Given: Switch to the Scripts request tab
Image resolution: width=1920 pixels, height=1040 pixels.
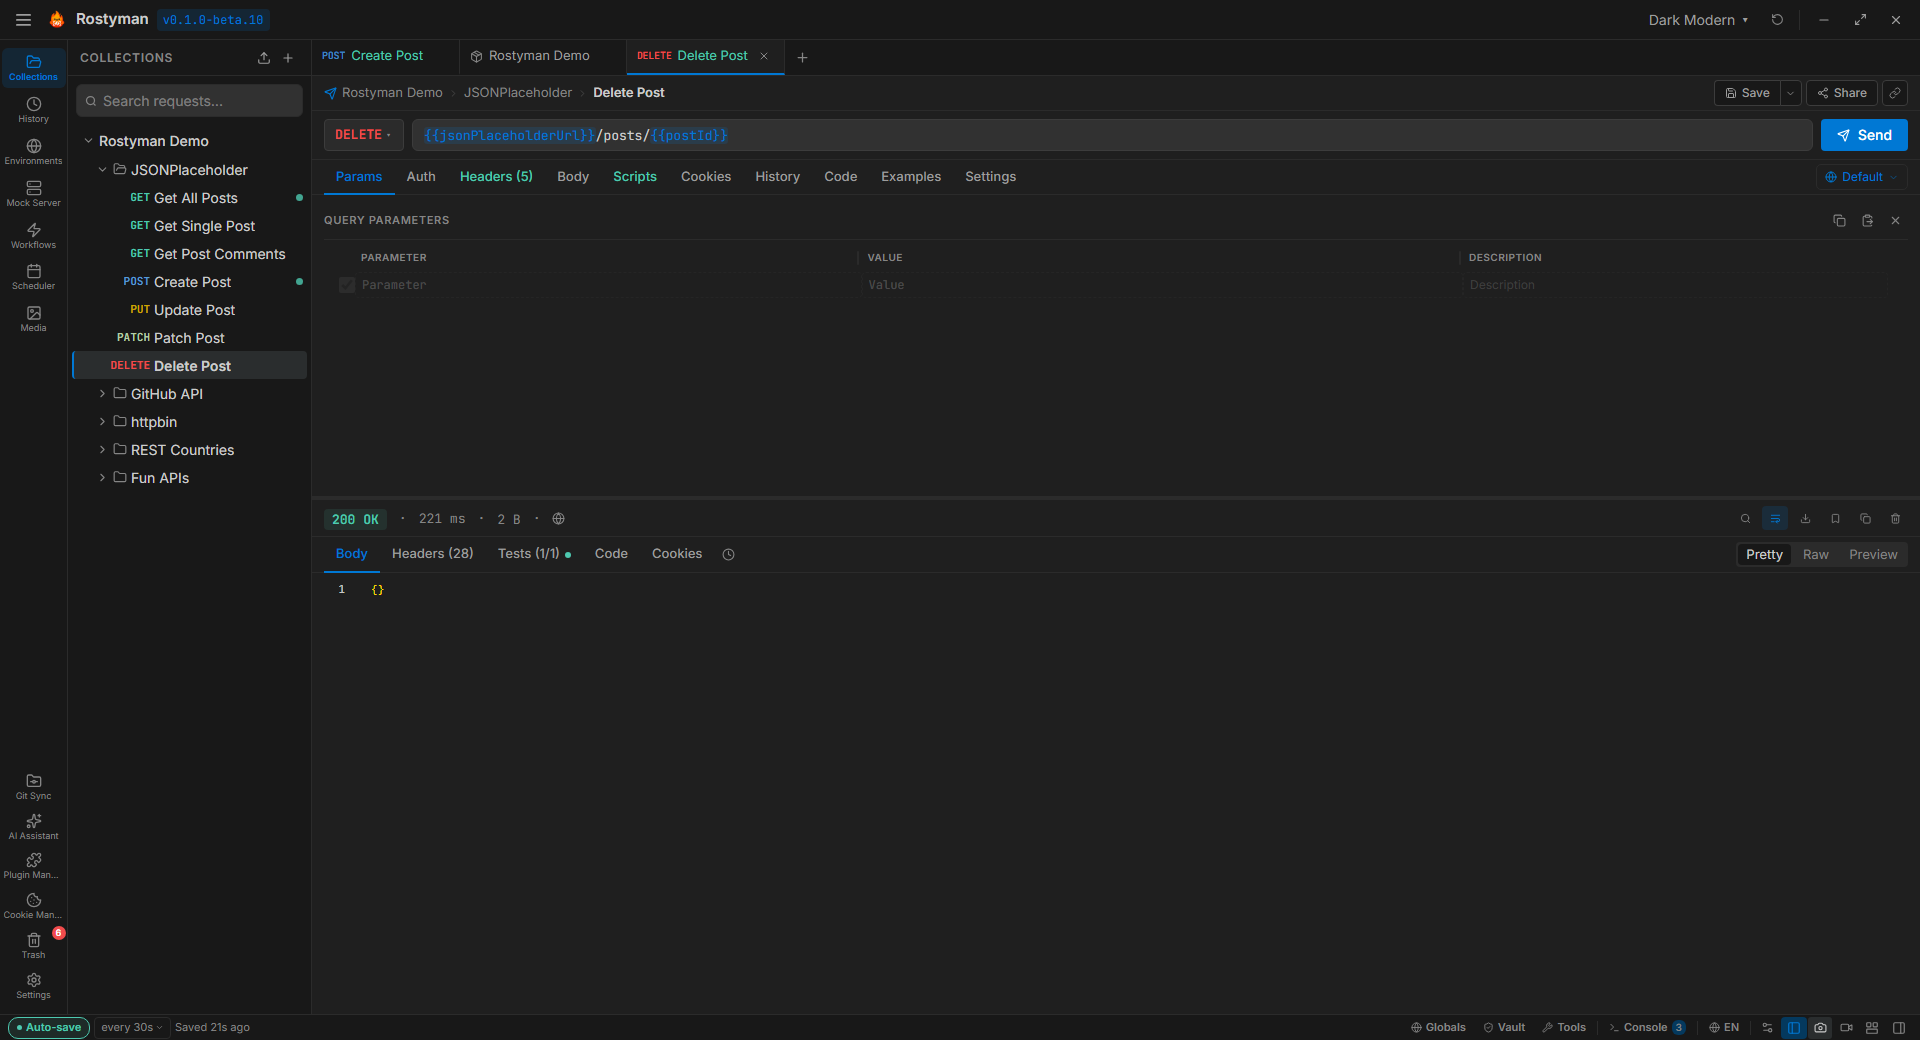Looking at the screenshot, I should [x=634, y=177].
